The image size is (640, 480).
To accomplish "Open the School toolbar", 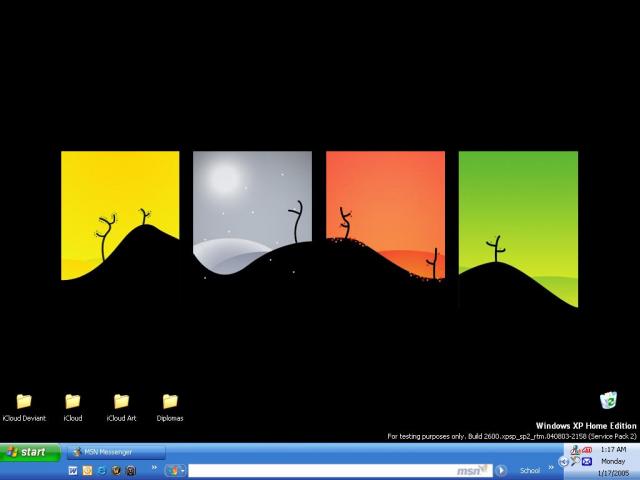I will click(x=530, y=471).
